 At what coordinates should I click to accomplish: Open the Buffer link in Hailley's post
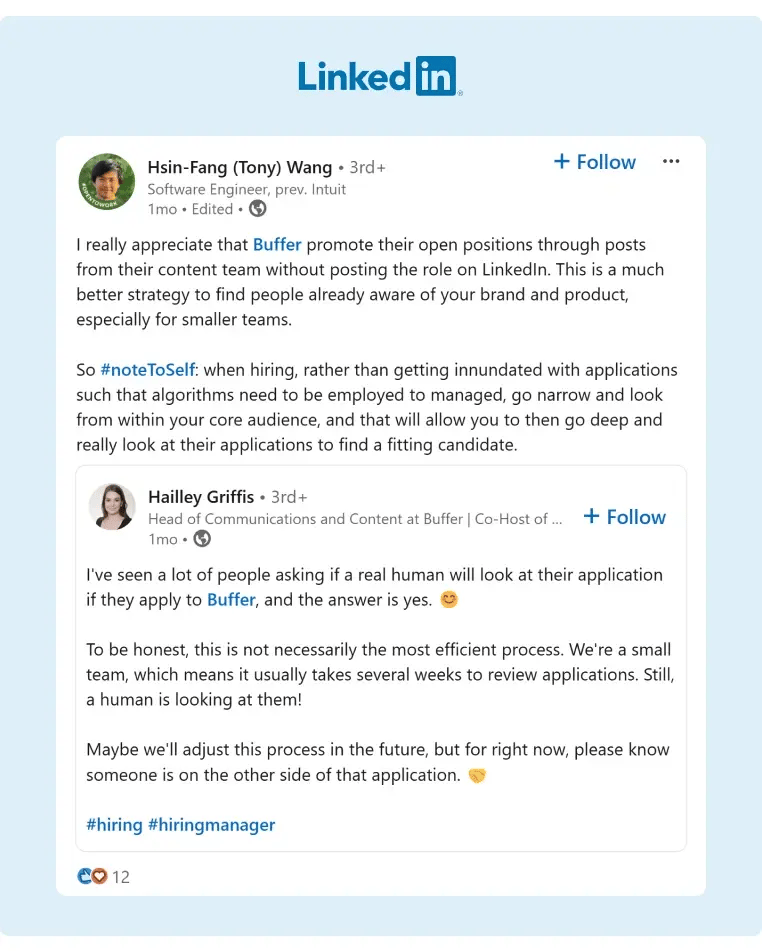[x=231, y=600]
